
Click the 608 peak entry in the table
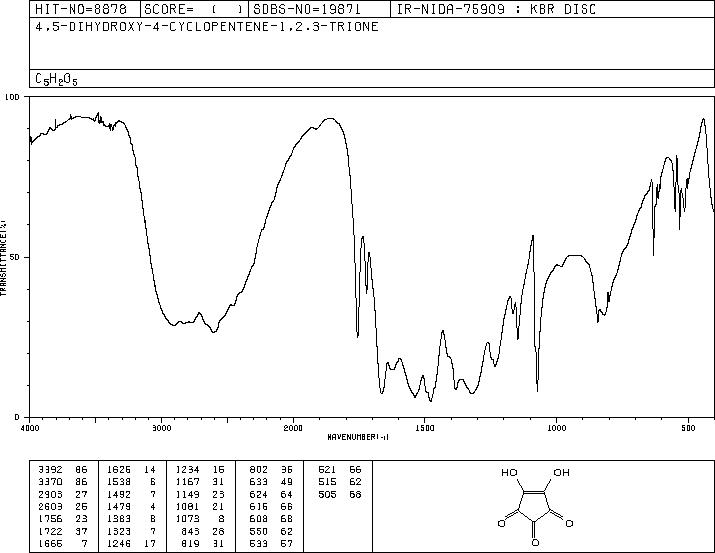(271, 519)
